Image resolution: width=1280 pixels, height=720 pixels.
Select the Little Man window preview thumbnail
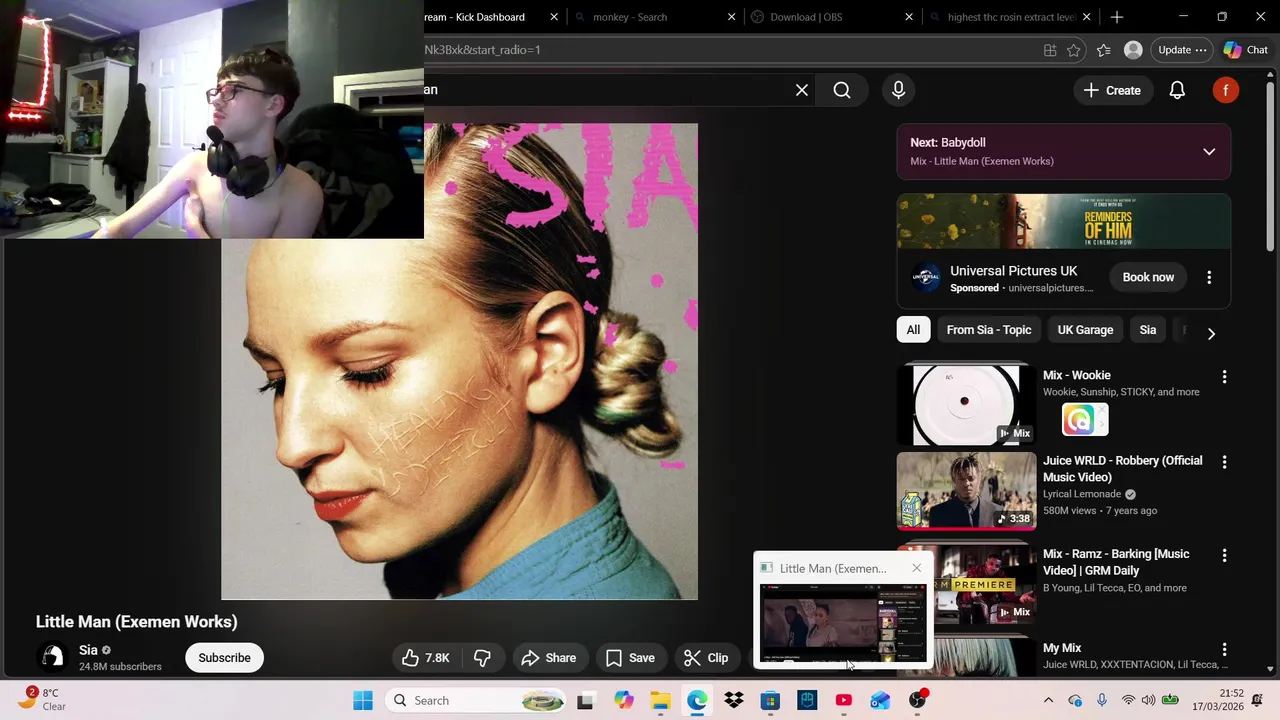click(x=843, y=624)
